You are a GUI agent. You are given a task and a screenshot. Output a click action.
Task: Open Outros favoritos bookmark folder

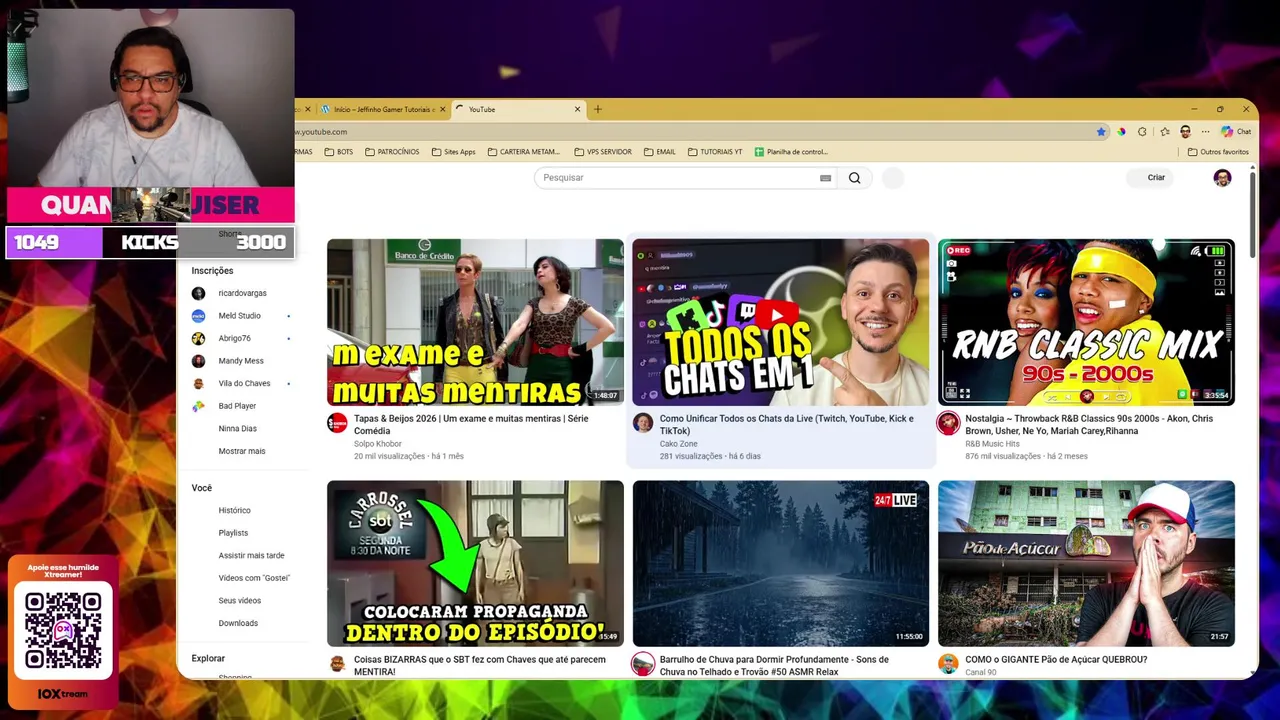(1218, 152)
